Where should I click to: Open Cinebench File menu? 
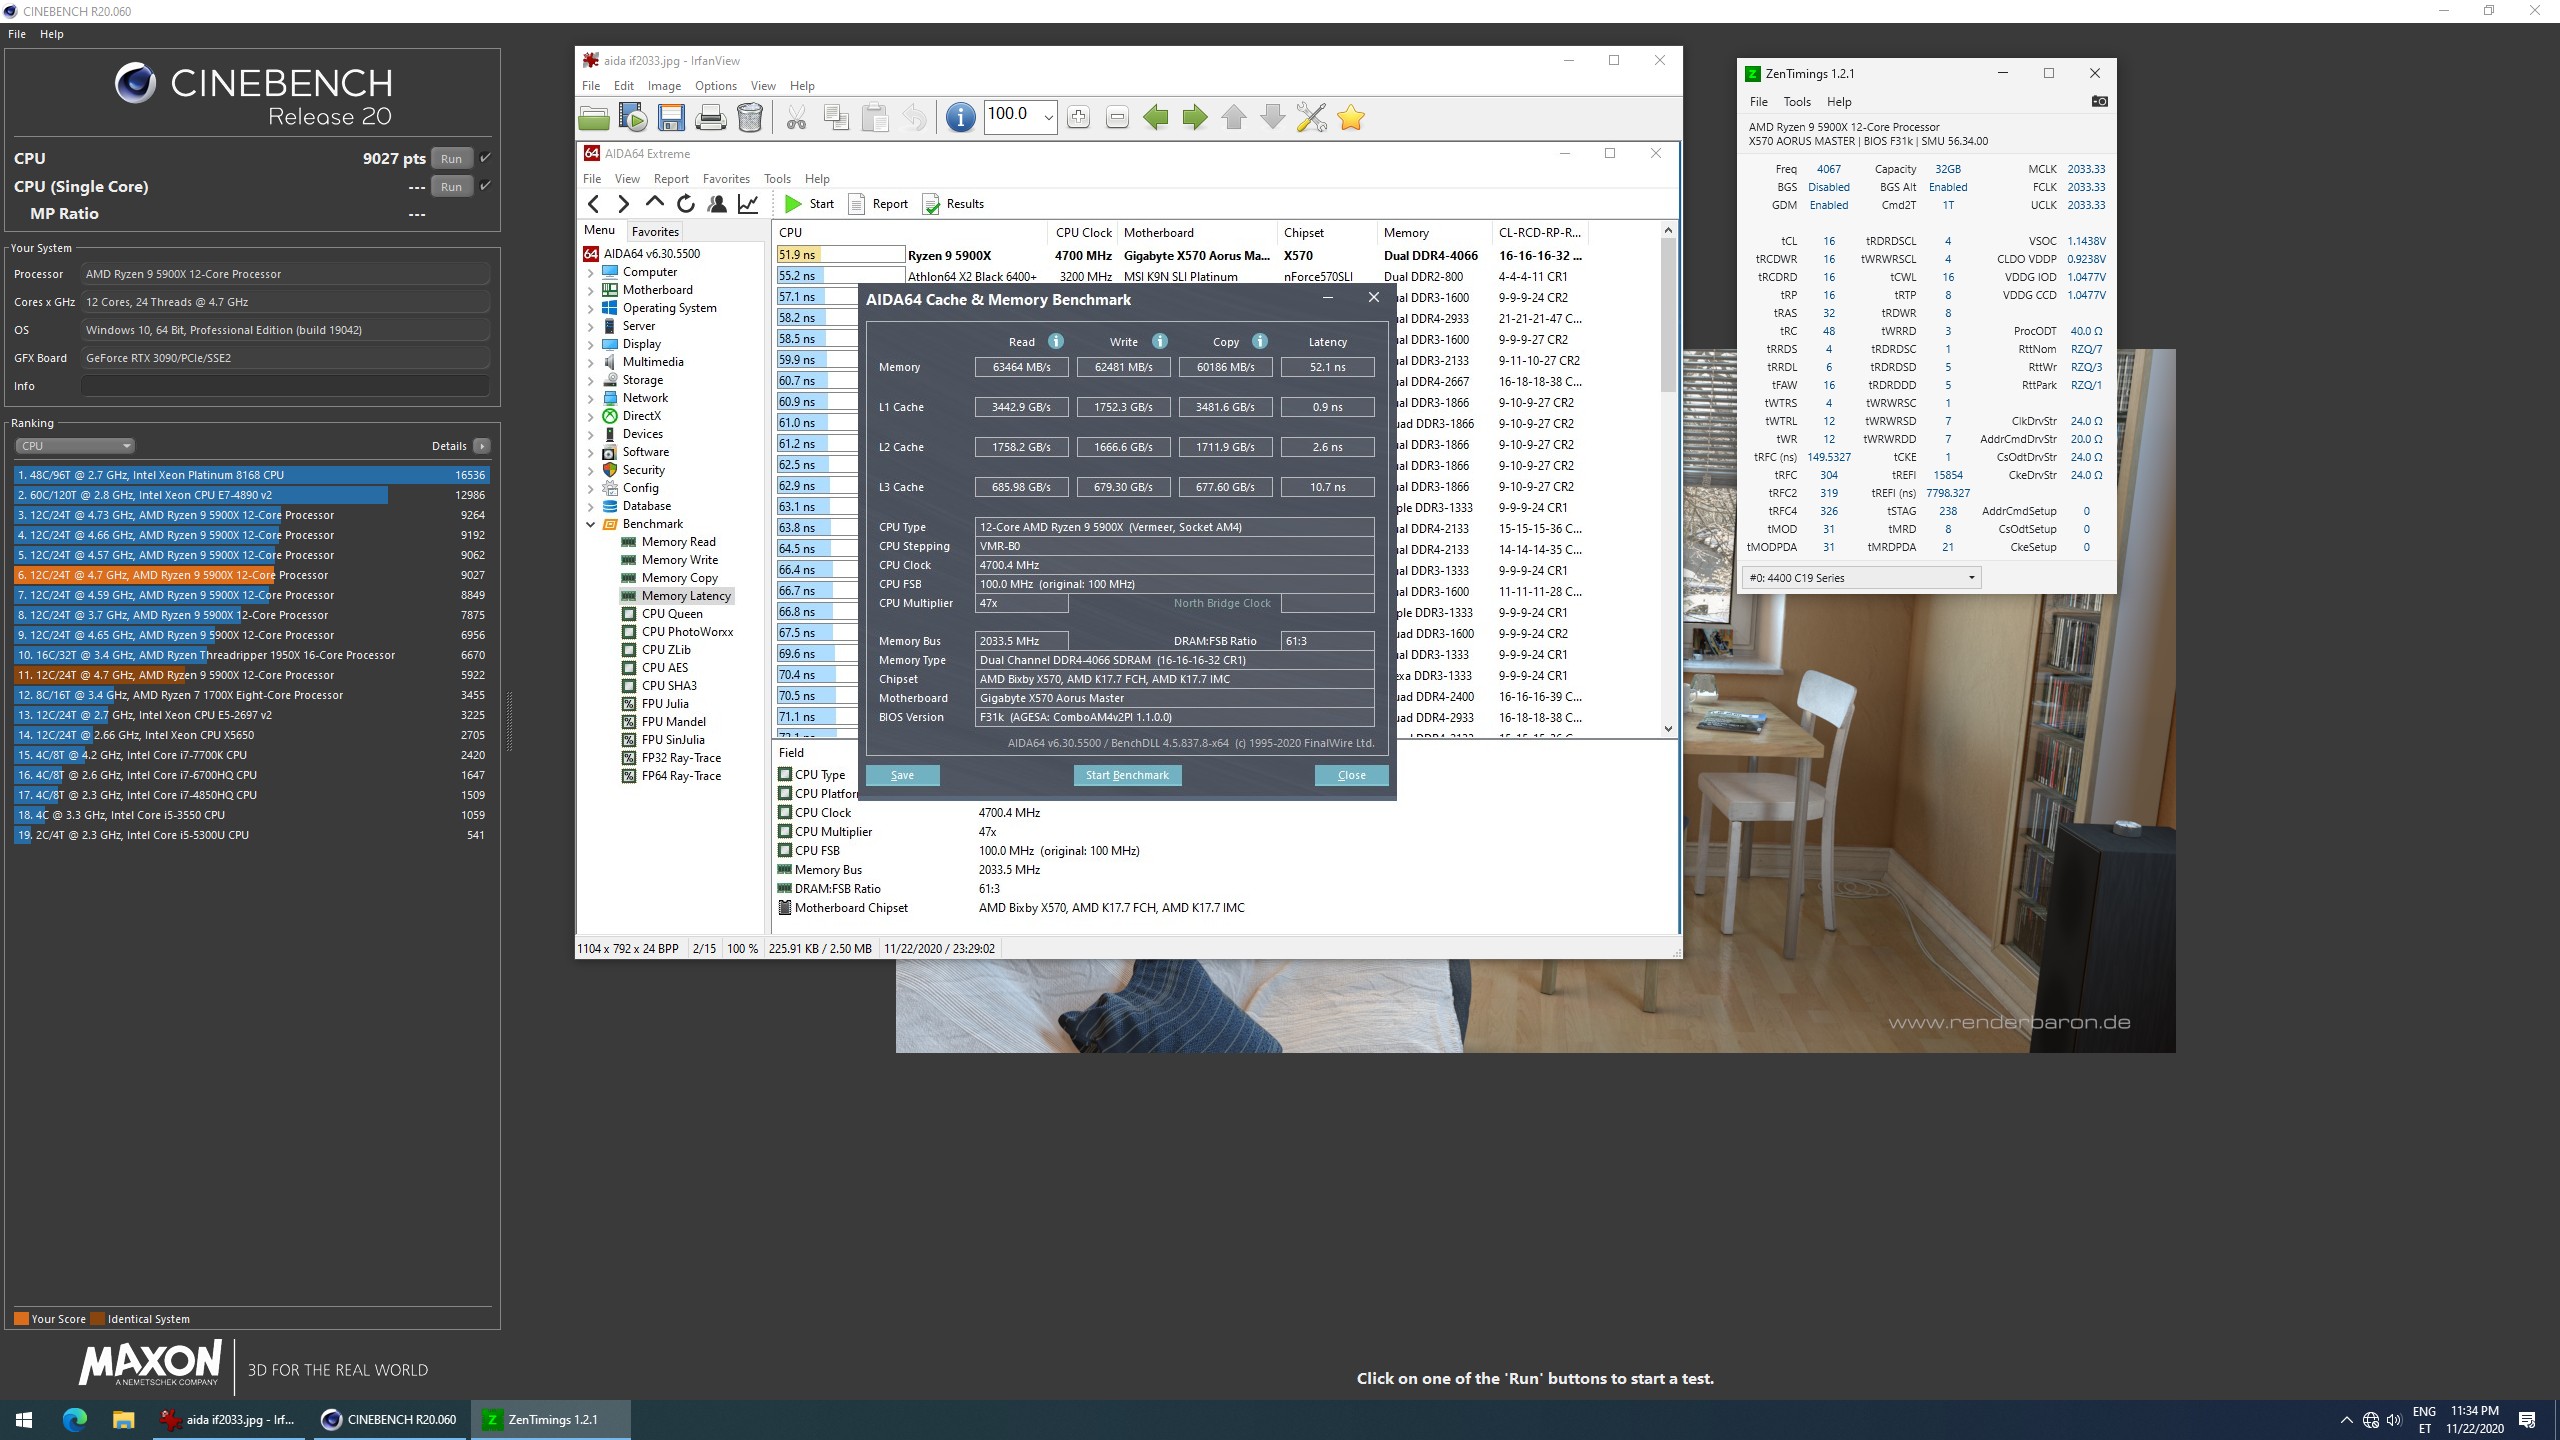point(17,34)
